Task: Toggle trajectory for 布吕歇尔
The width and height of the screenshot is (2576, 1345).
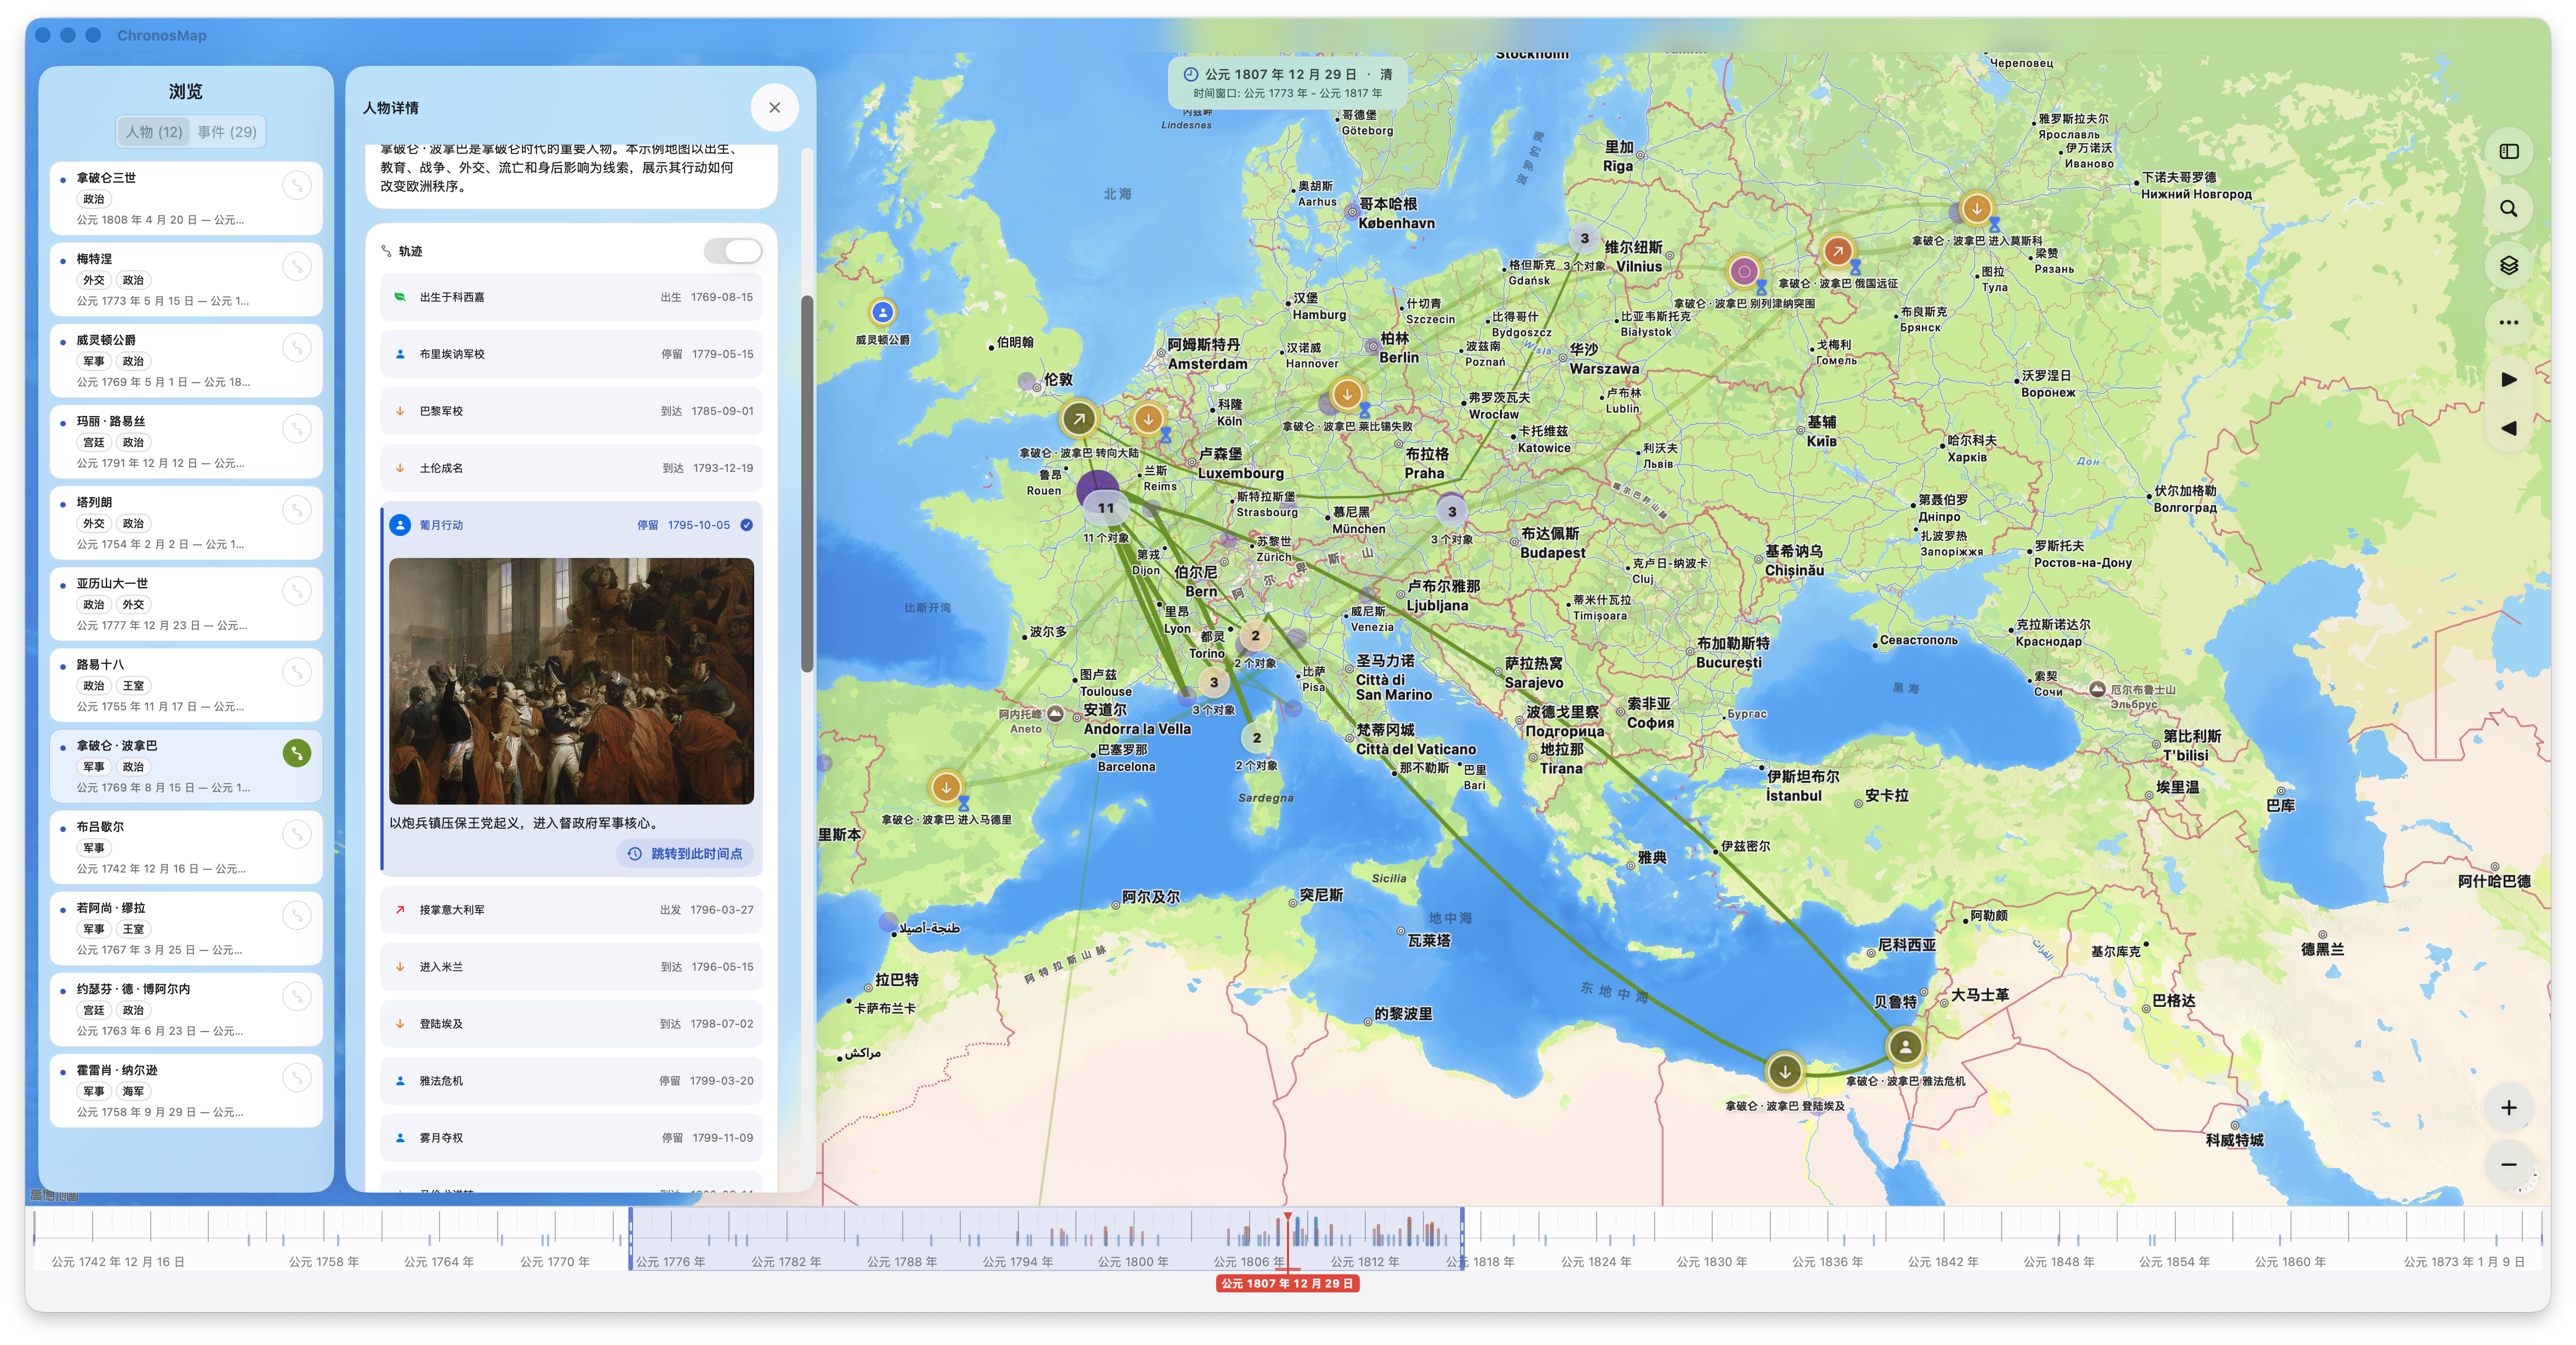Action: (296, 834)
